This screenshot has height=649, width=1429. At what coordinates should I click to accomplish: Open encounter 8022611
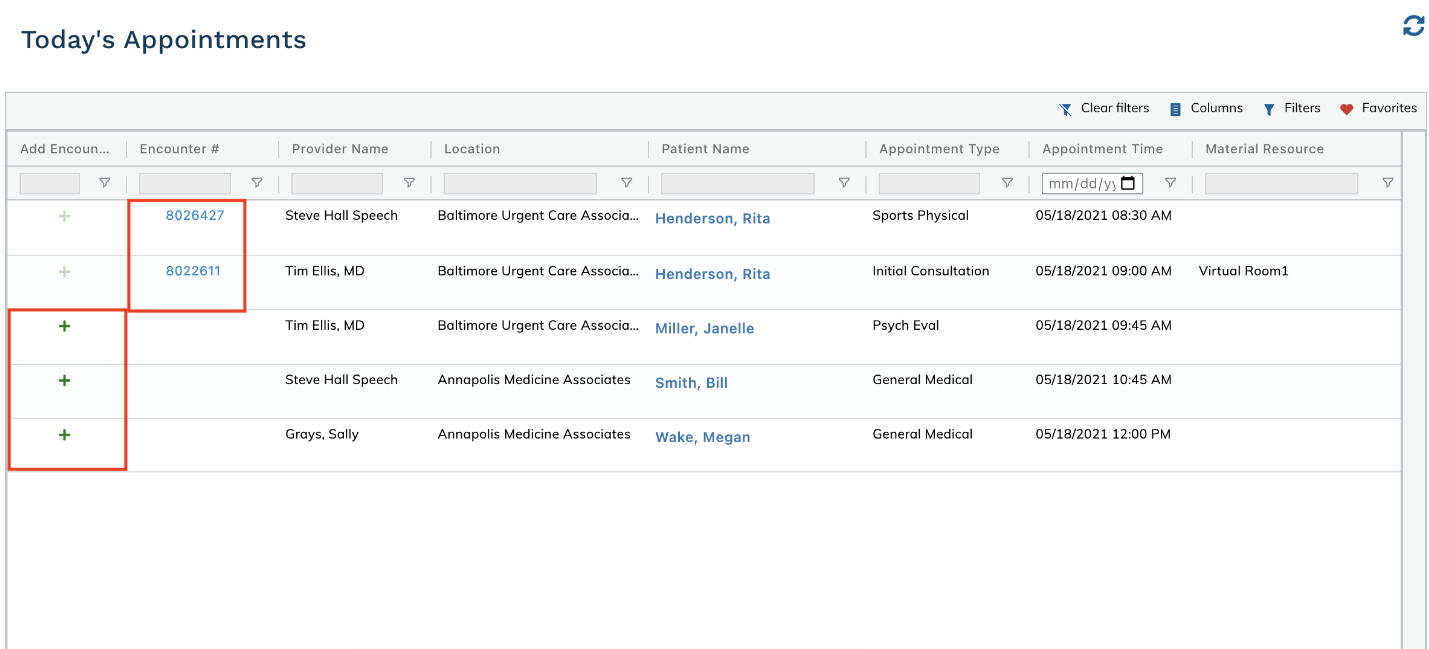tap(193, 271)
